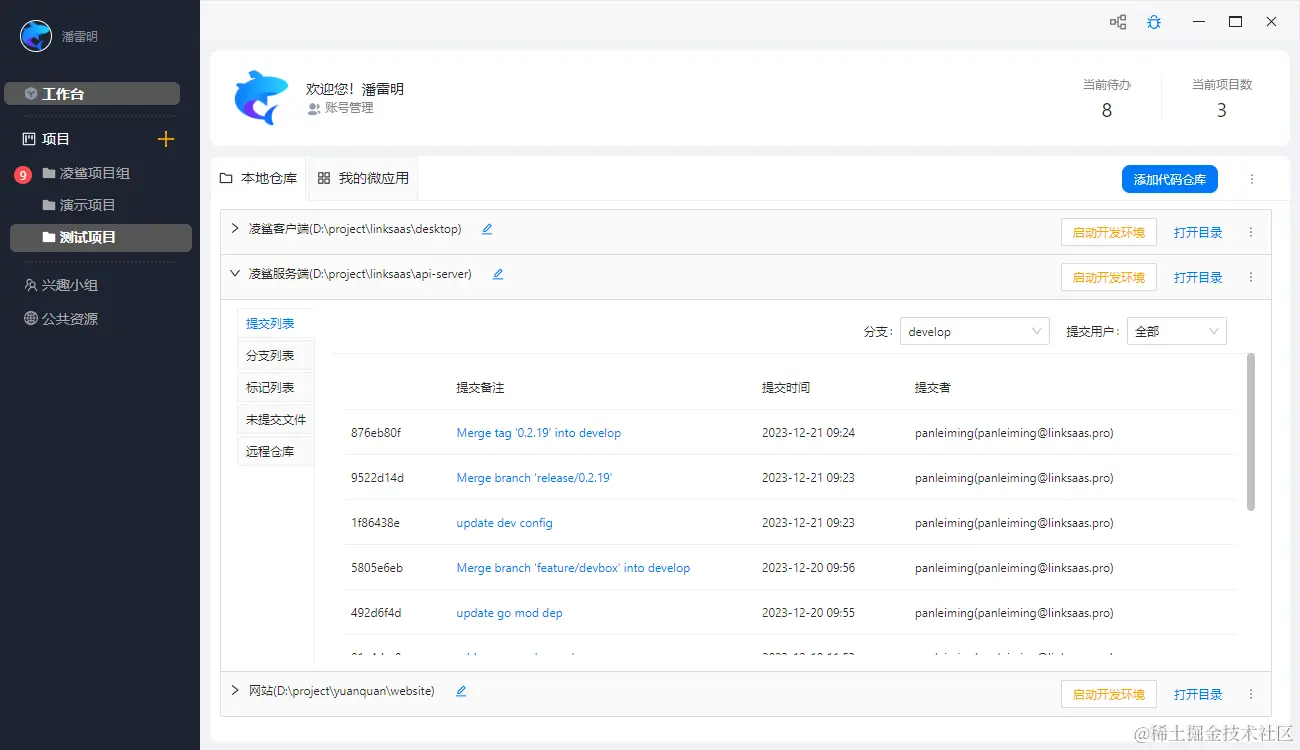Click the 添加代码仓库 button
1300x750 pixels.
(x=1170, y=179)
